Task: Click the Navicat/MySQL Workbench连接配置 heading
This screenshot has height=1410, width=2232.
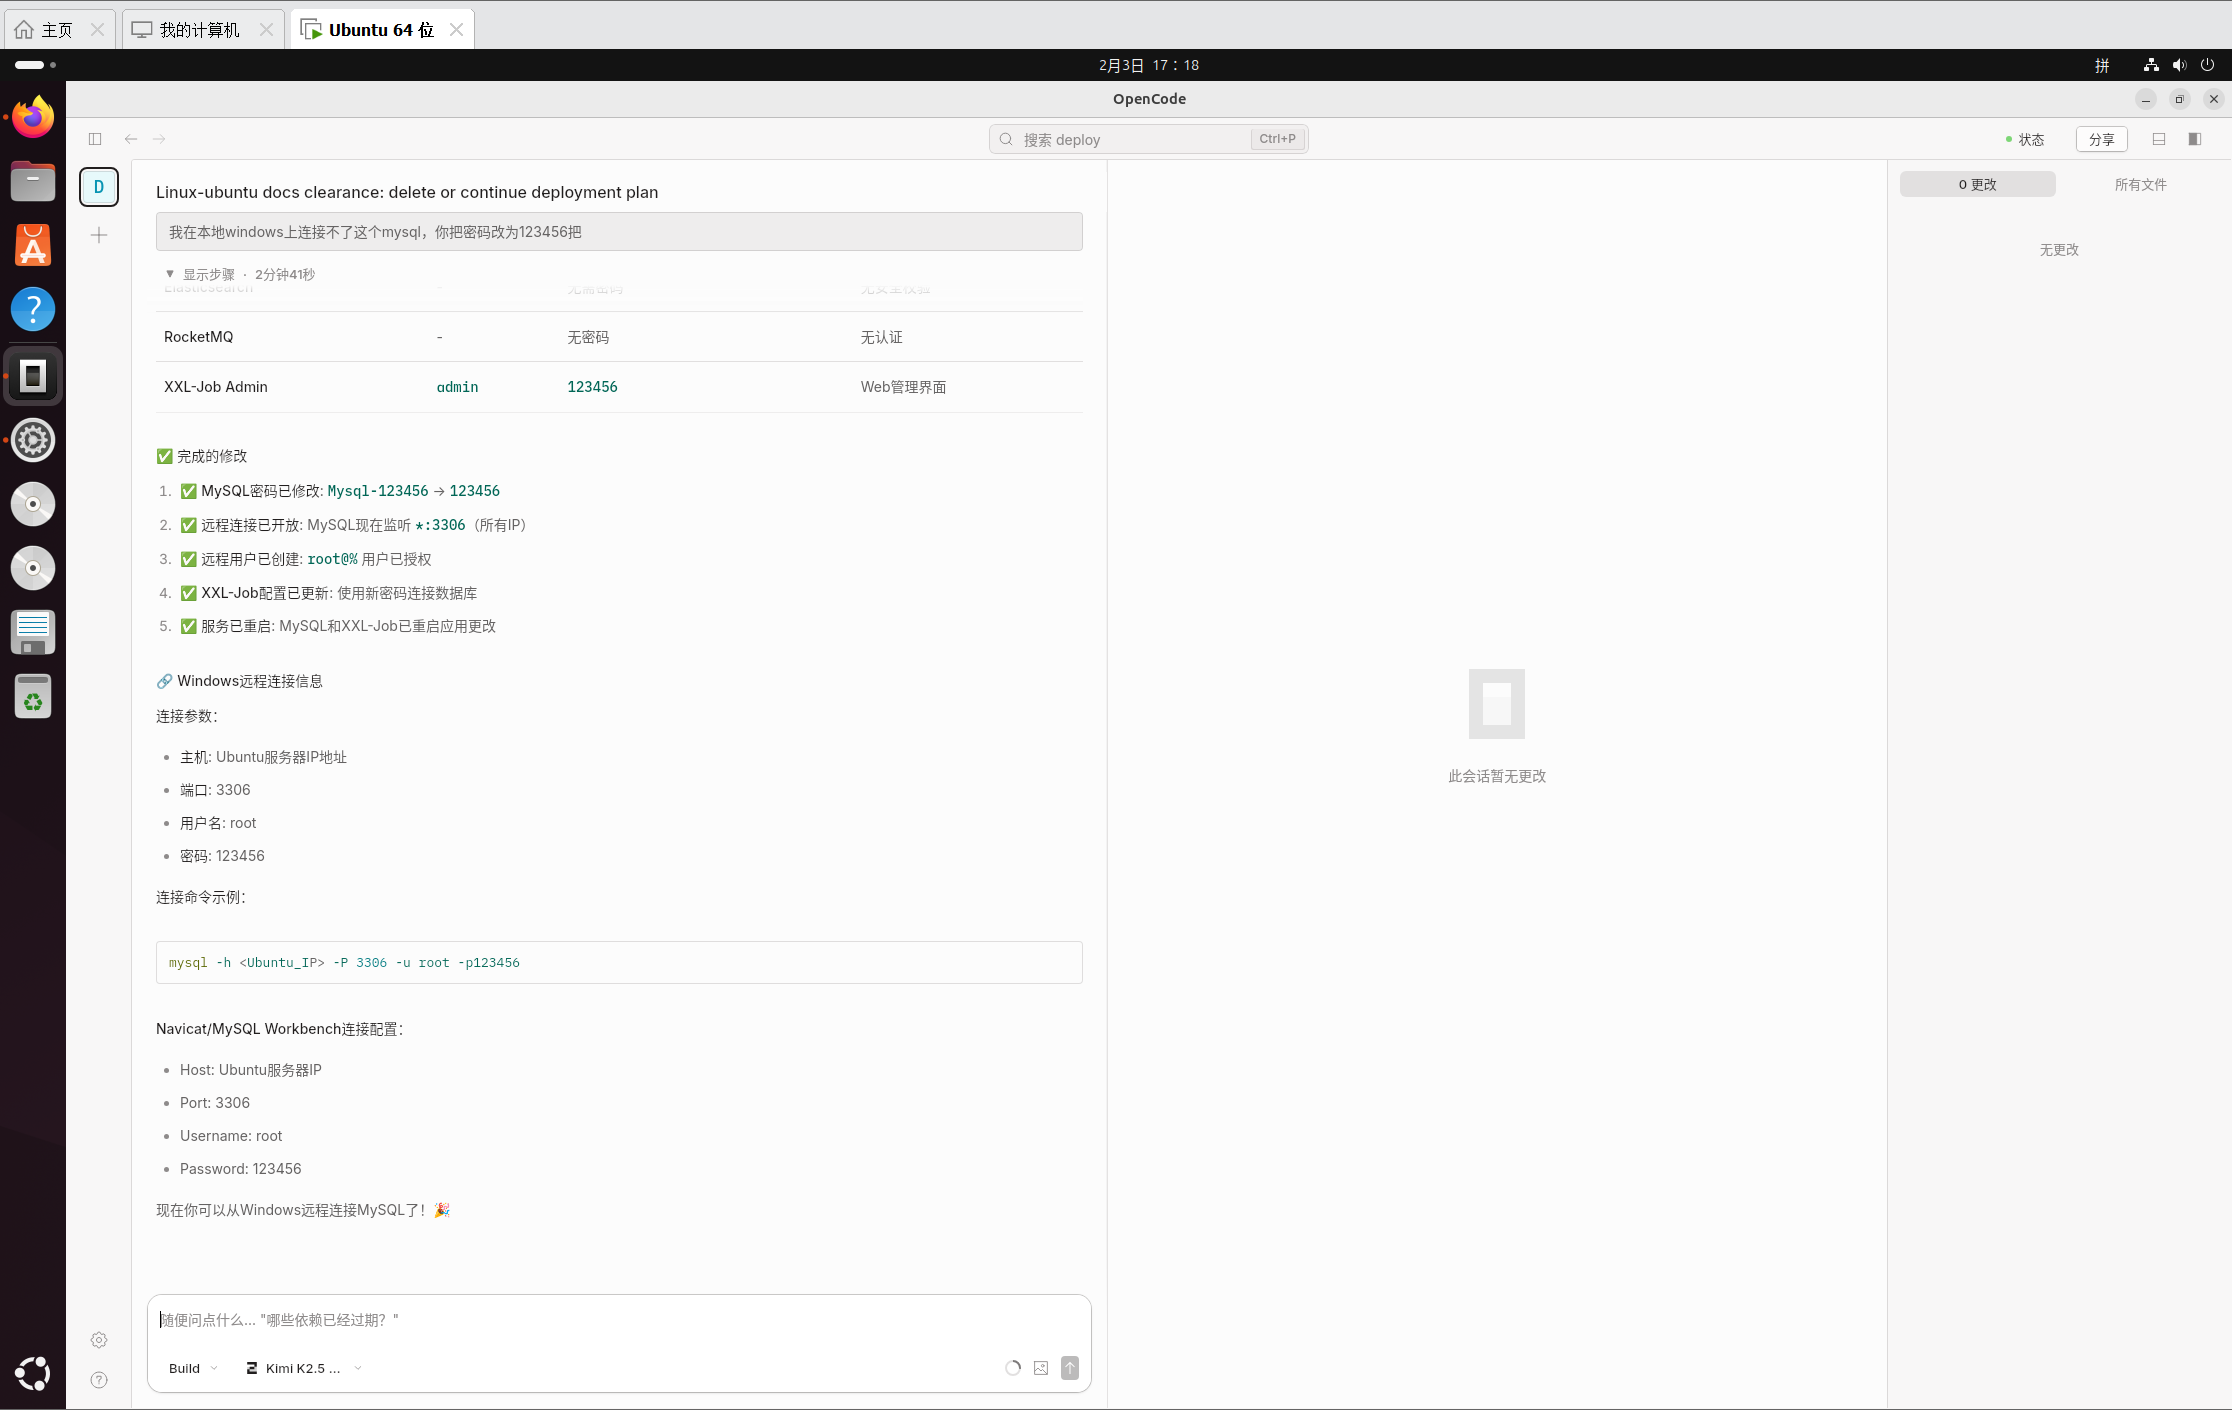Action: [279, 1029]
